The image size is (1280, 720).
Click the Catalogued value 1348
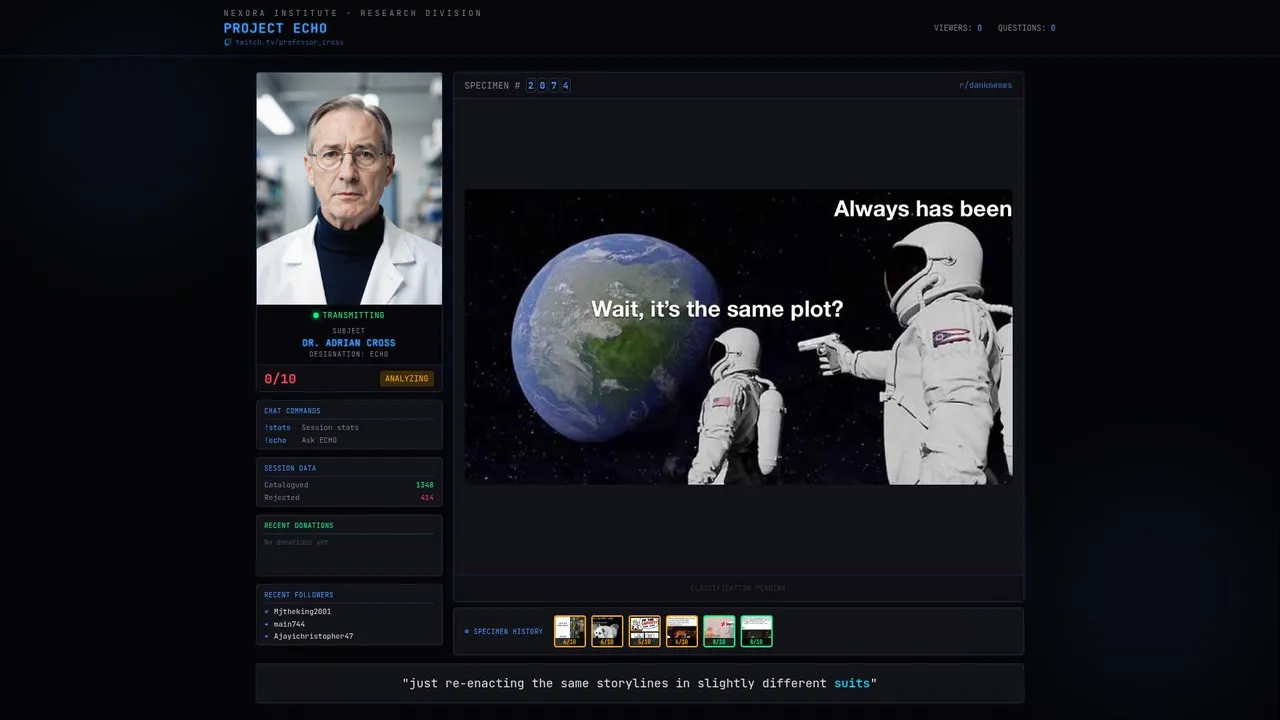click(425, 485)
